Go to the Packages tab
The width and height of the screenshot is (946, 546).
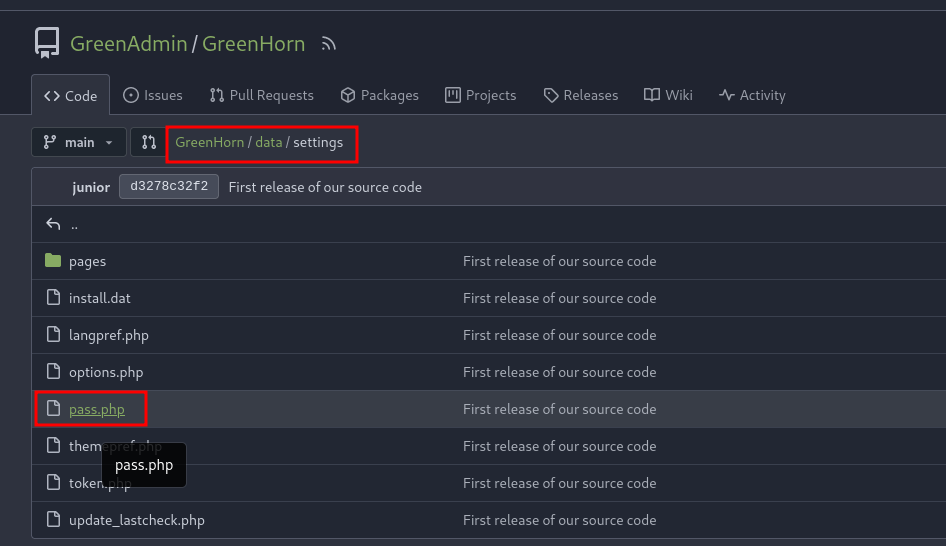[x=379, y=95]
